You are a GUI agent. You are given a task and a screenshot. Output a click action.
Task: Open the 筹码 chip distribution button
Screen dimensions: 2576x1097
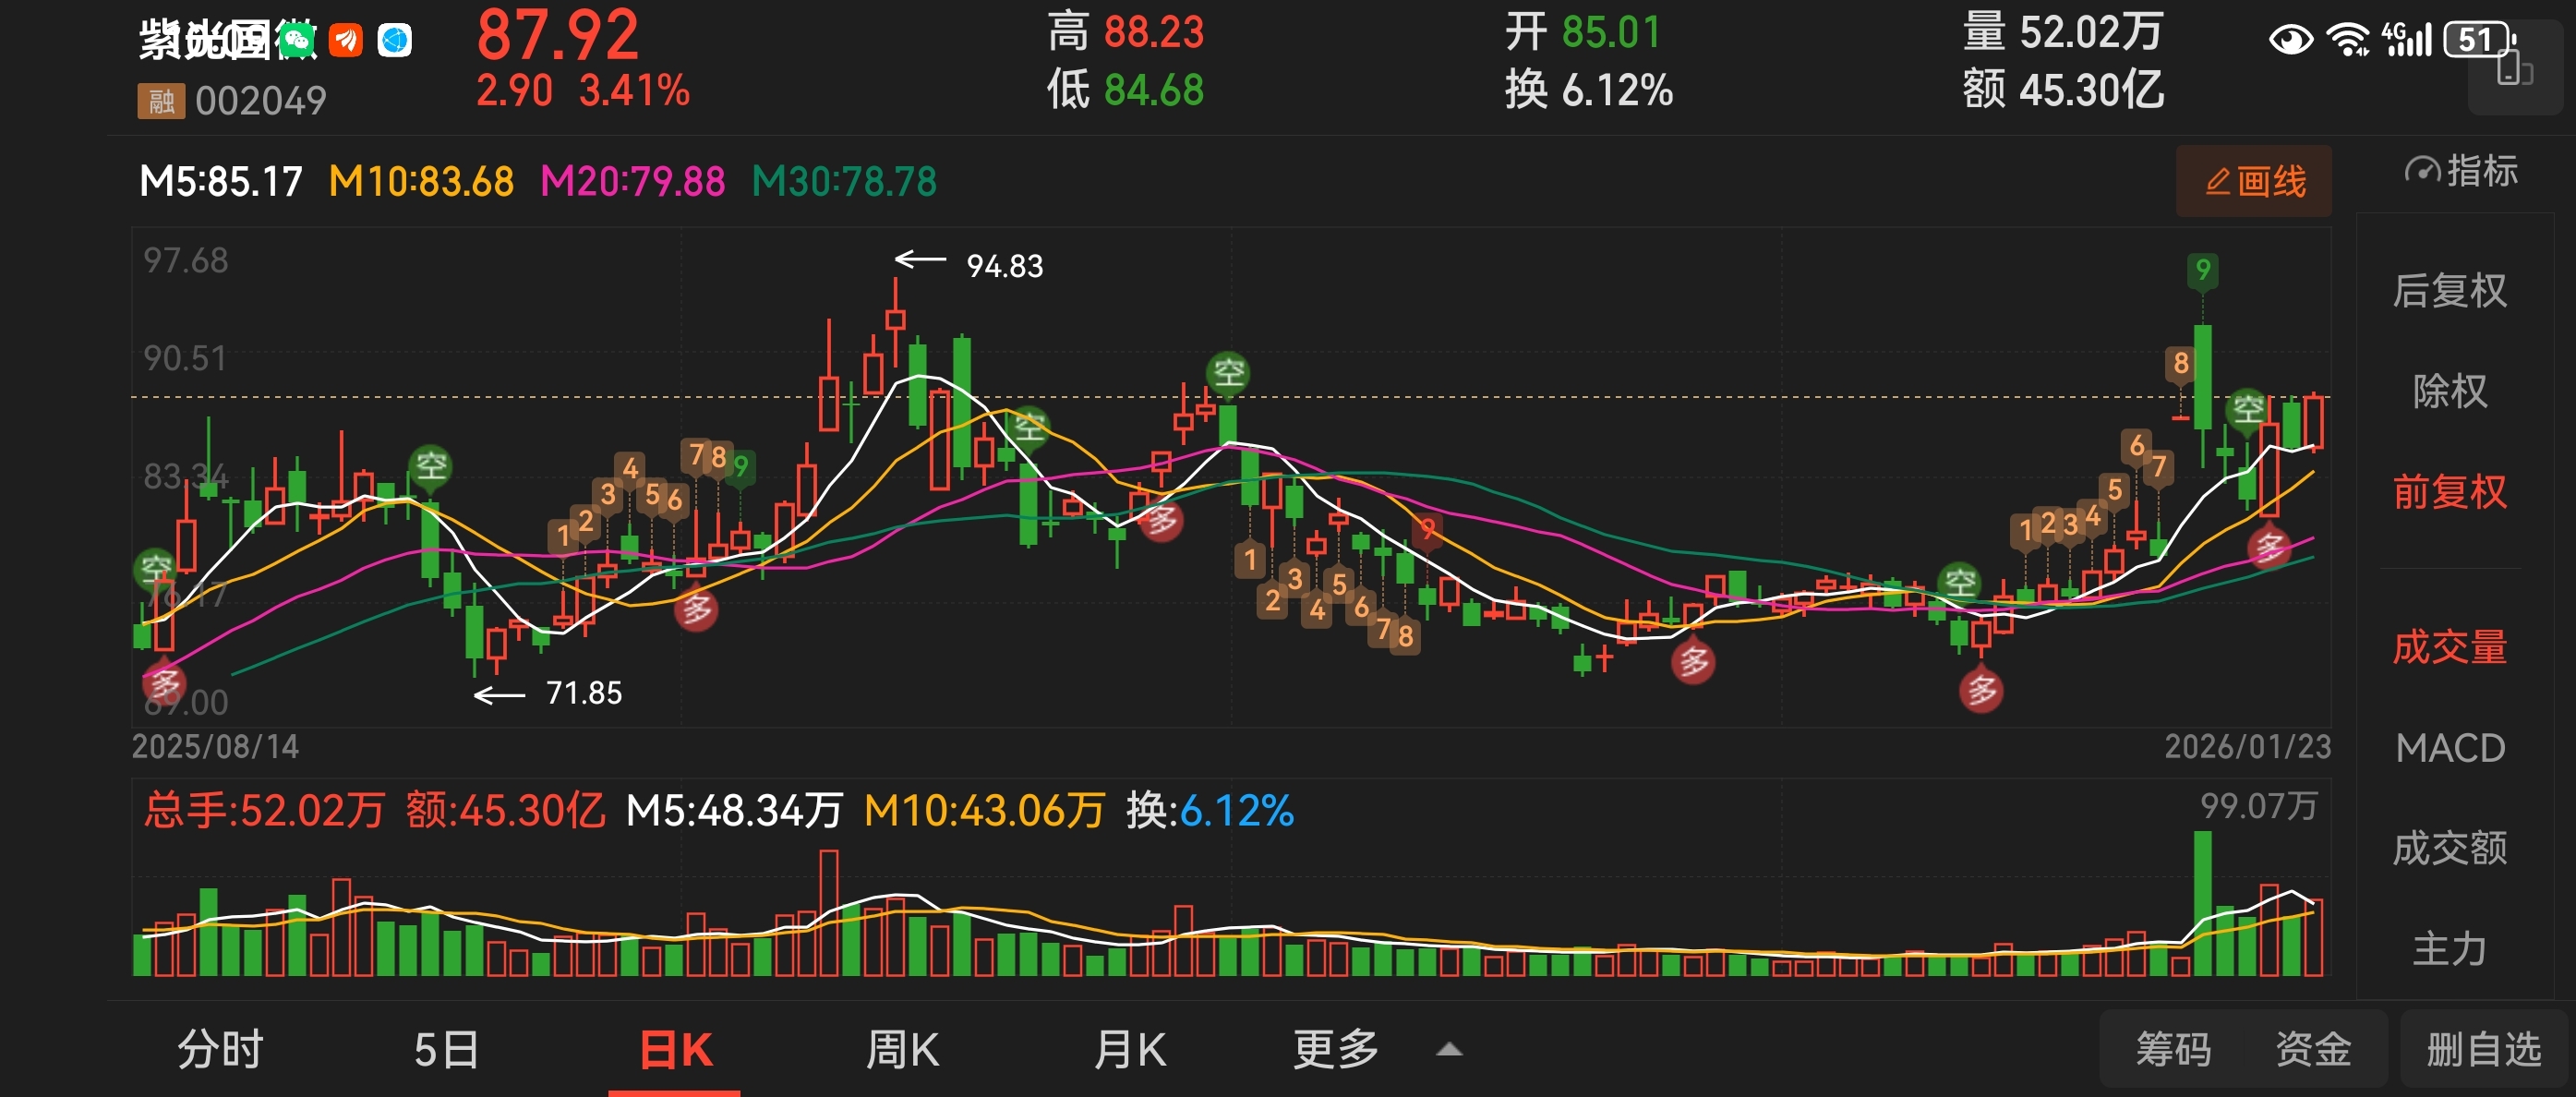(x=2173, y=1050)
